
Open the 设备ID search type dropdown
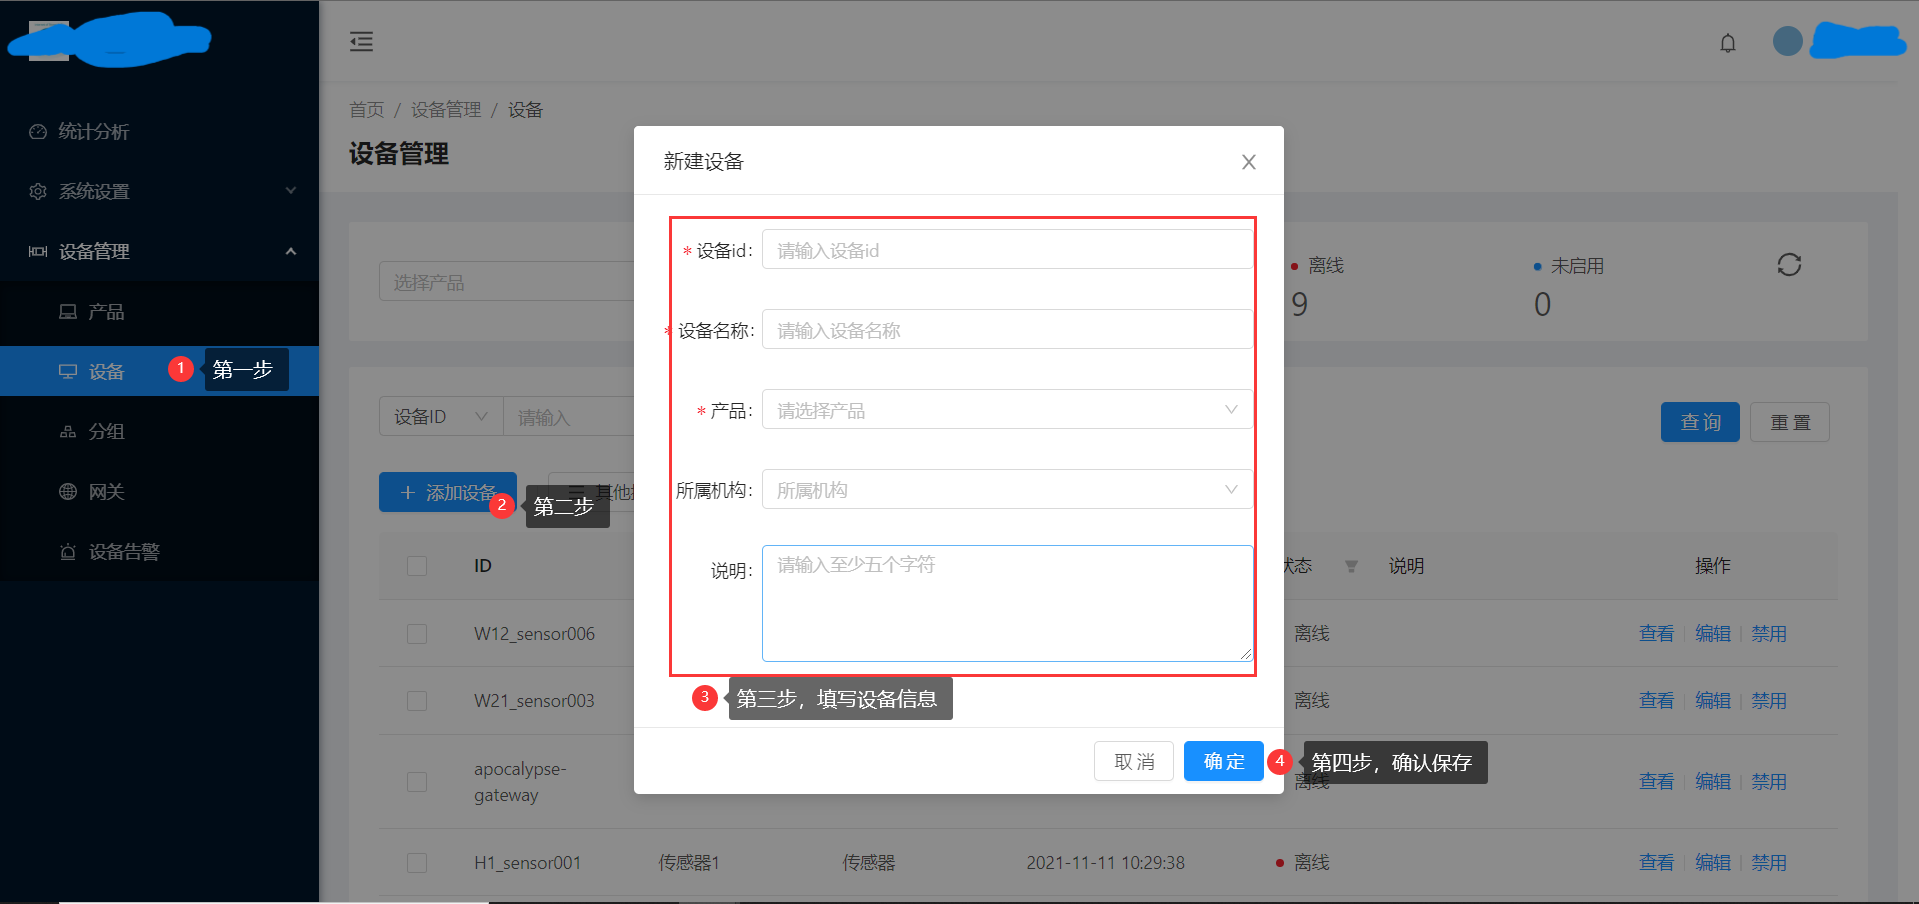point(441,417)
